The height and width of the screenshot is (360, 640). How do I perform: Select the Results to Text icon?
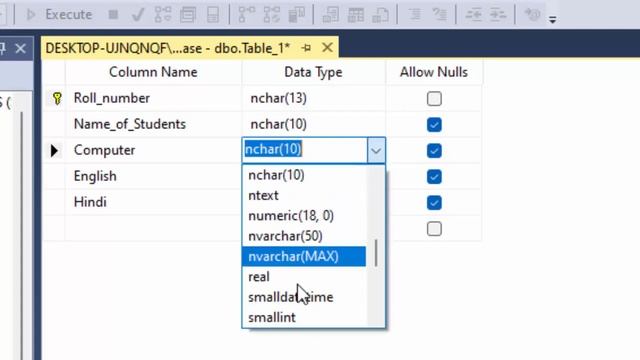coord(331,15)
